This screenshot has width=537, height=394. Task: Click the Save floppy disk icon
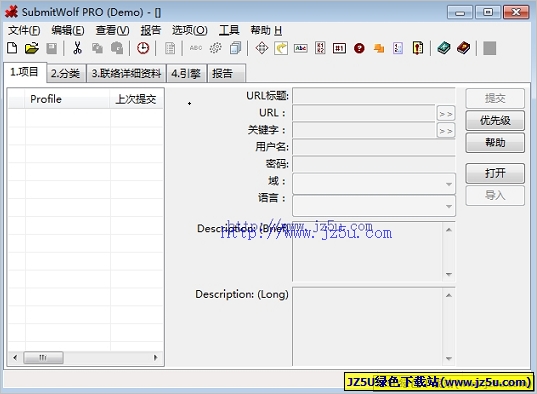click(x=52, y=48)
